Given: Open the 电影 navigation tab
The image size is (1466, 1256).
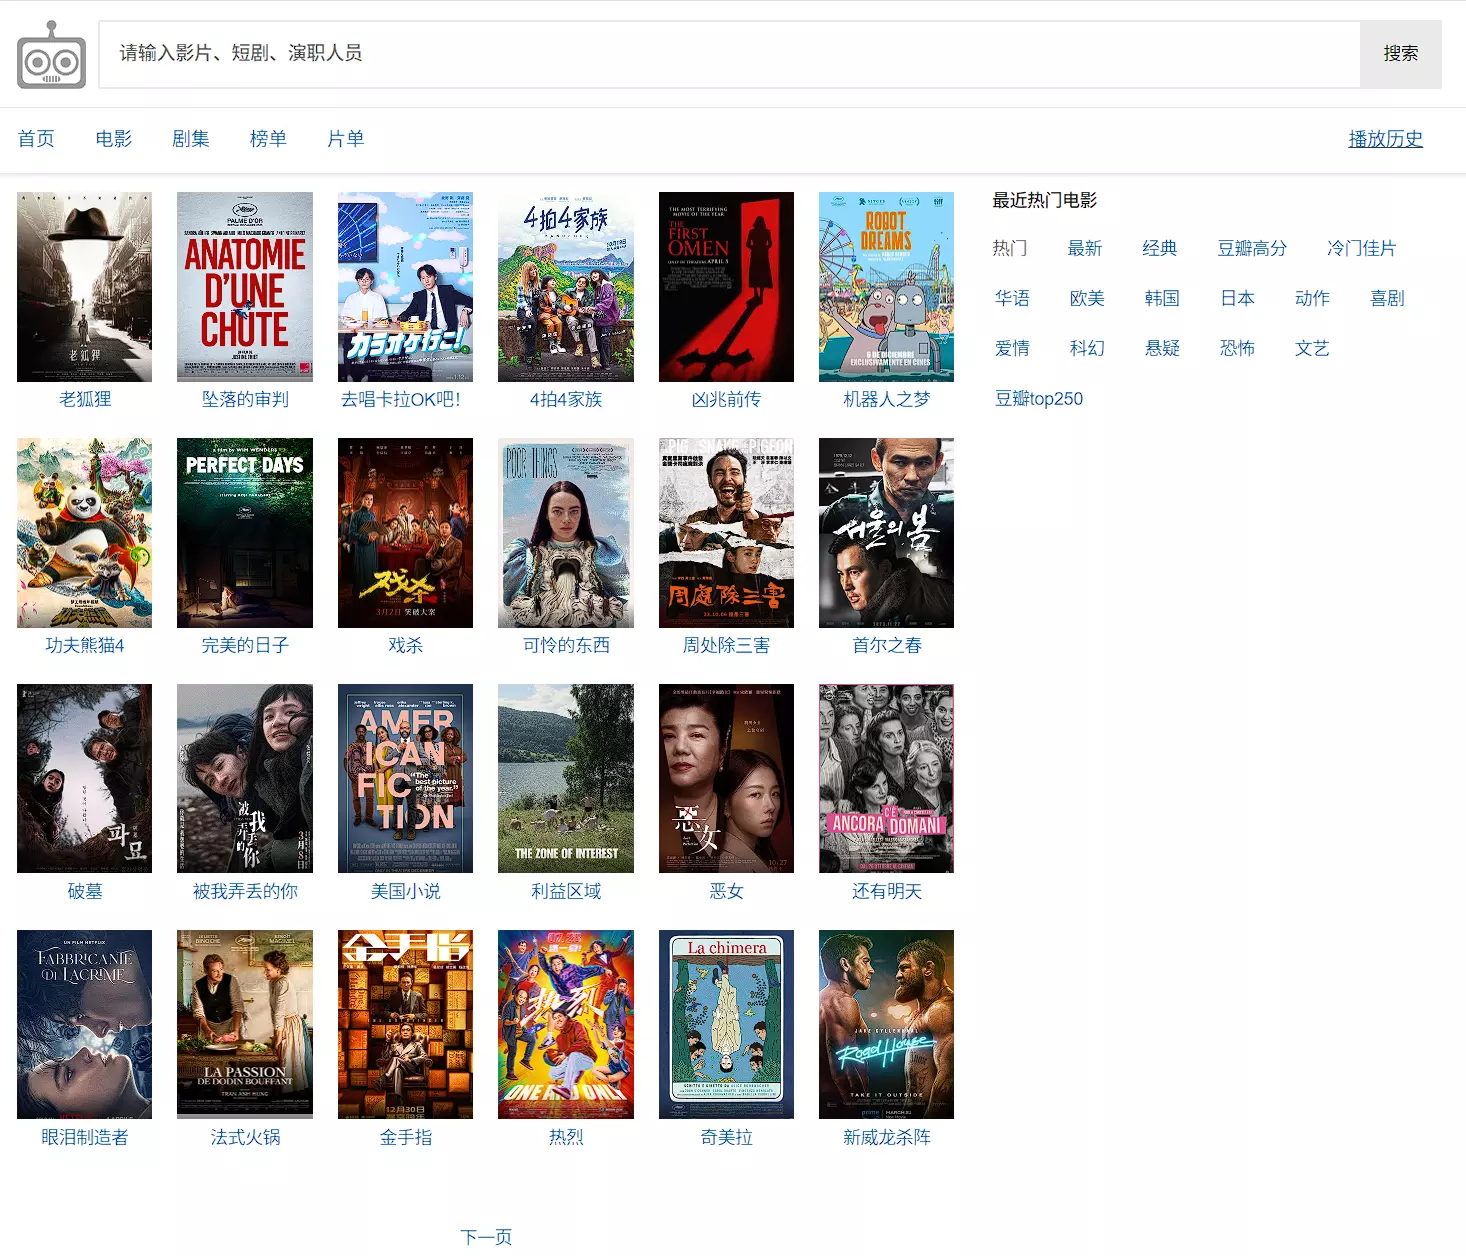Looking at the screenshot, I should tap(113, 139).
